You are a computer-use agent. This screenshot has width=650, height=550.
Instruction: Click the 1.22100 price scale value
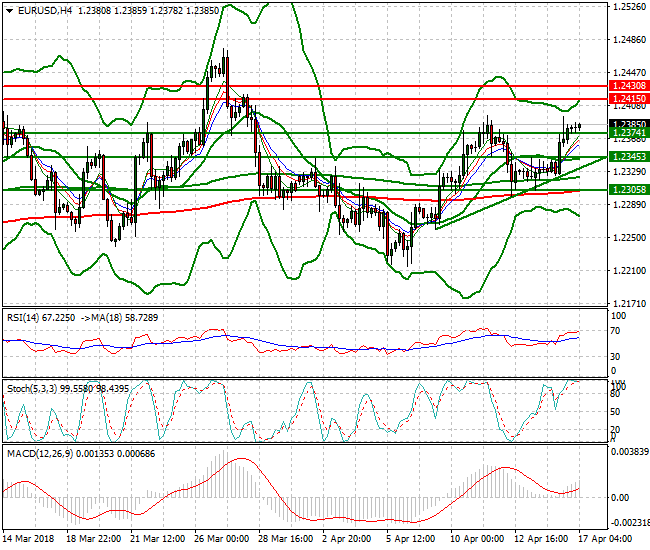click(629, 271)
